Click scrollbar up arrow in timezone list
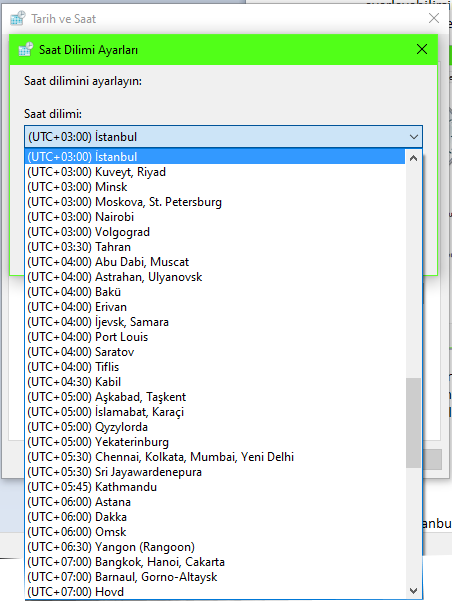This screenshot has width=452, height=605. (413, 158)
